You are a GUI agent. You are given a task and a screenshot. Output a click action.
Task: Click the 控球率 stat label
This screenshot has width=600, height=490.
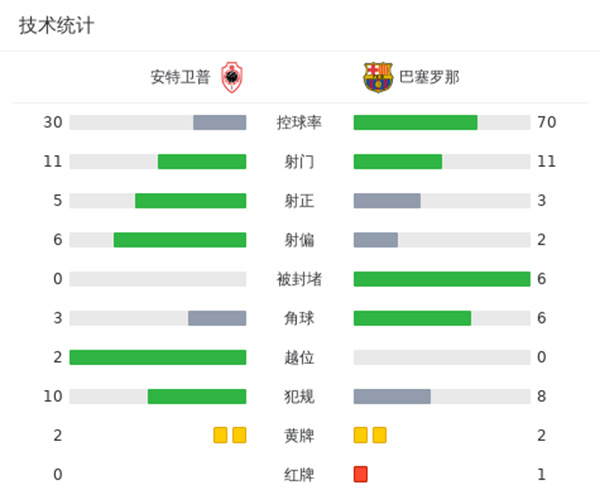[299, 123]
